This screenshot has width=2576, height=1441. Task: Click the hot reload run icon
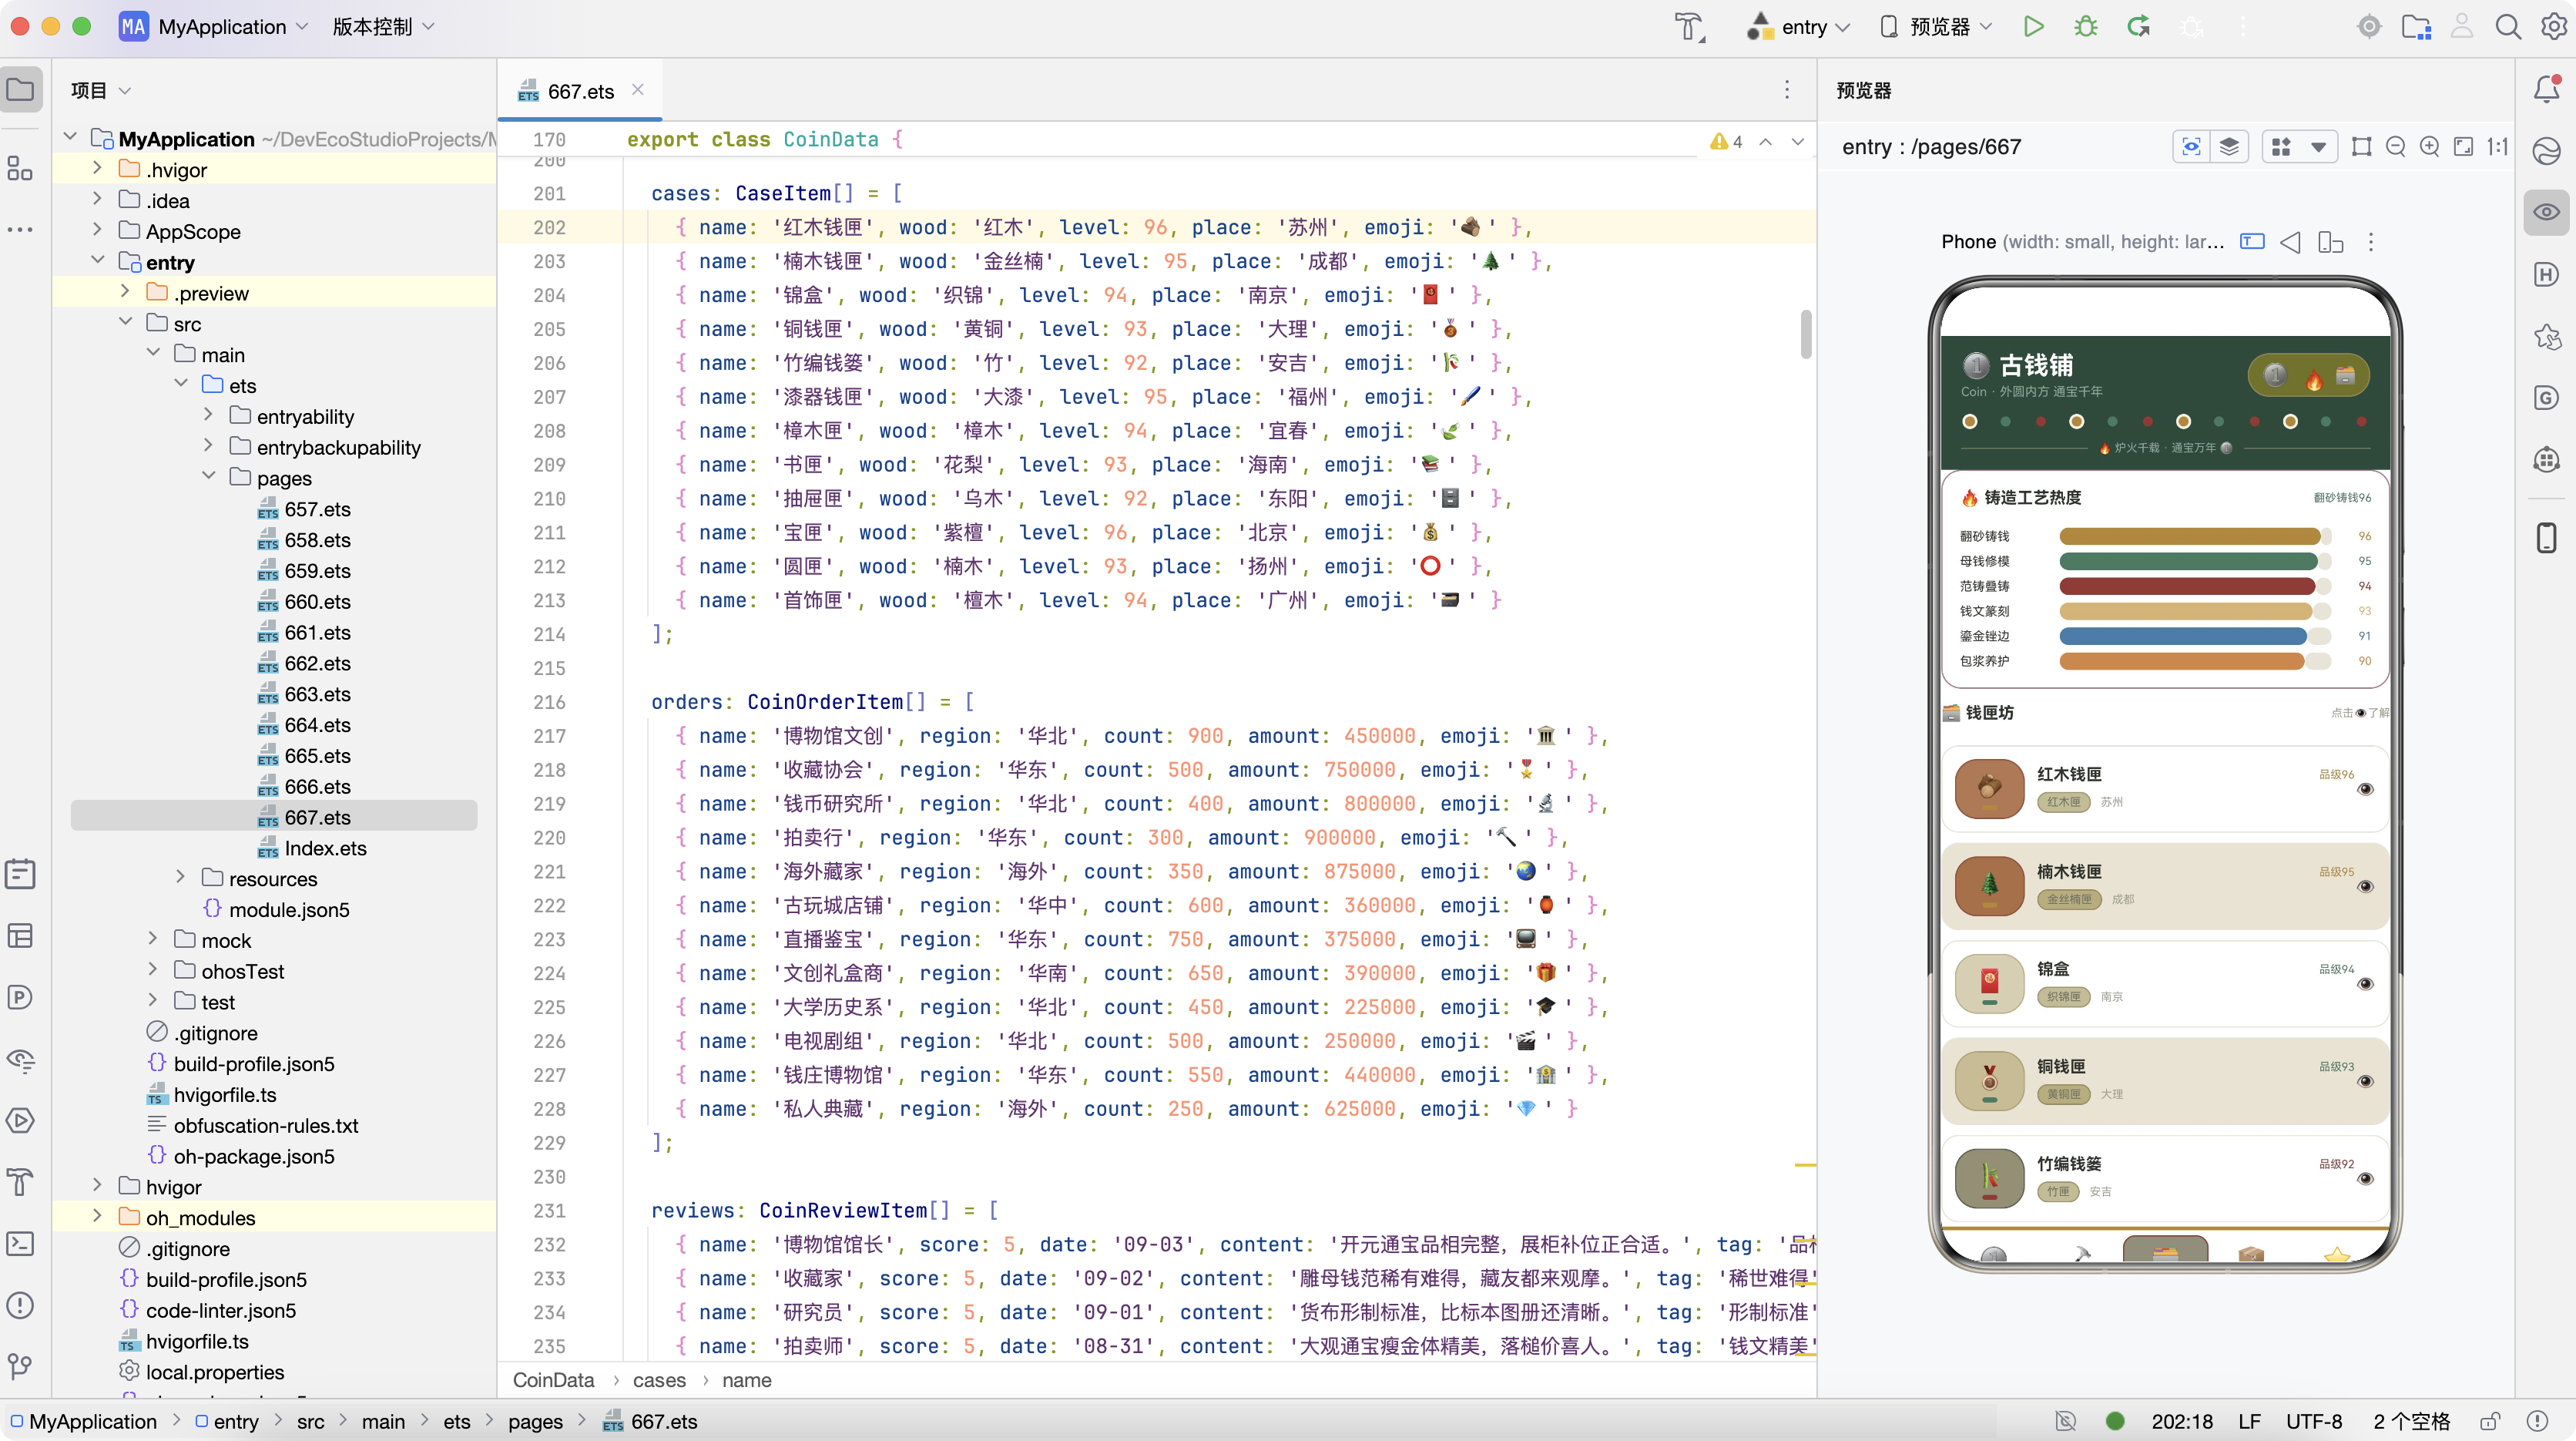point(2139,27)
